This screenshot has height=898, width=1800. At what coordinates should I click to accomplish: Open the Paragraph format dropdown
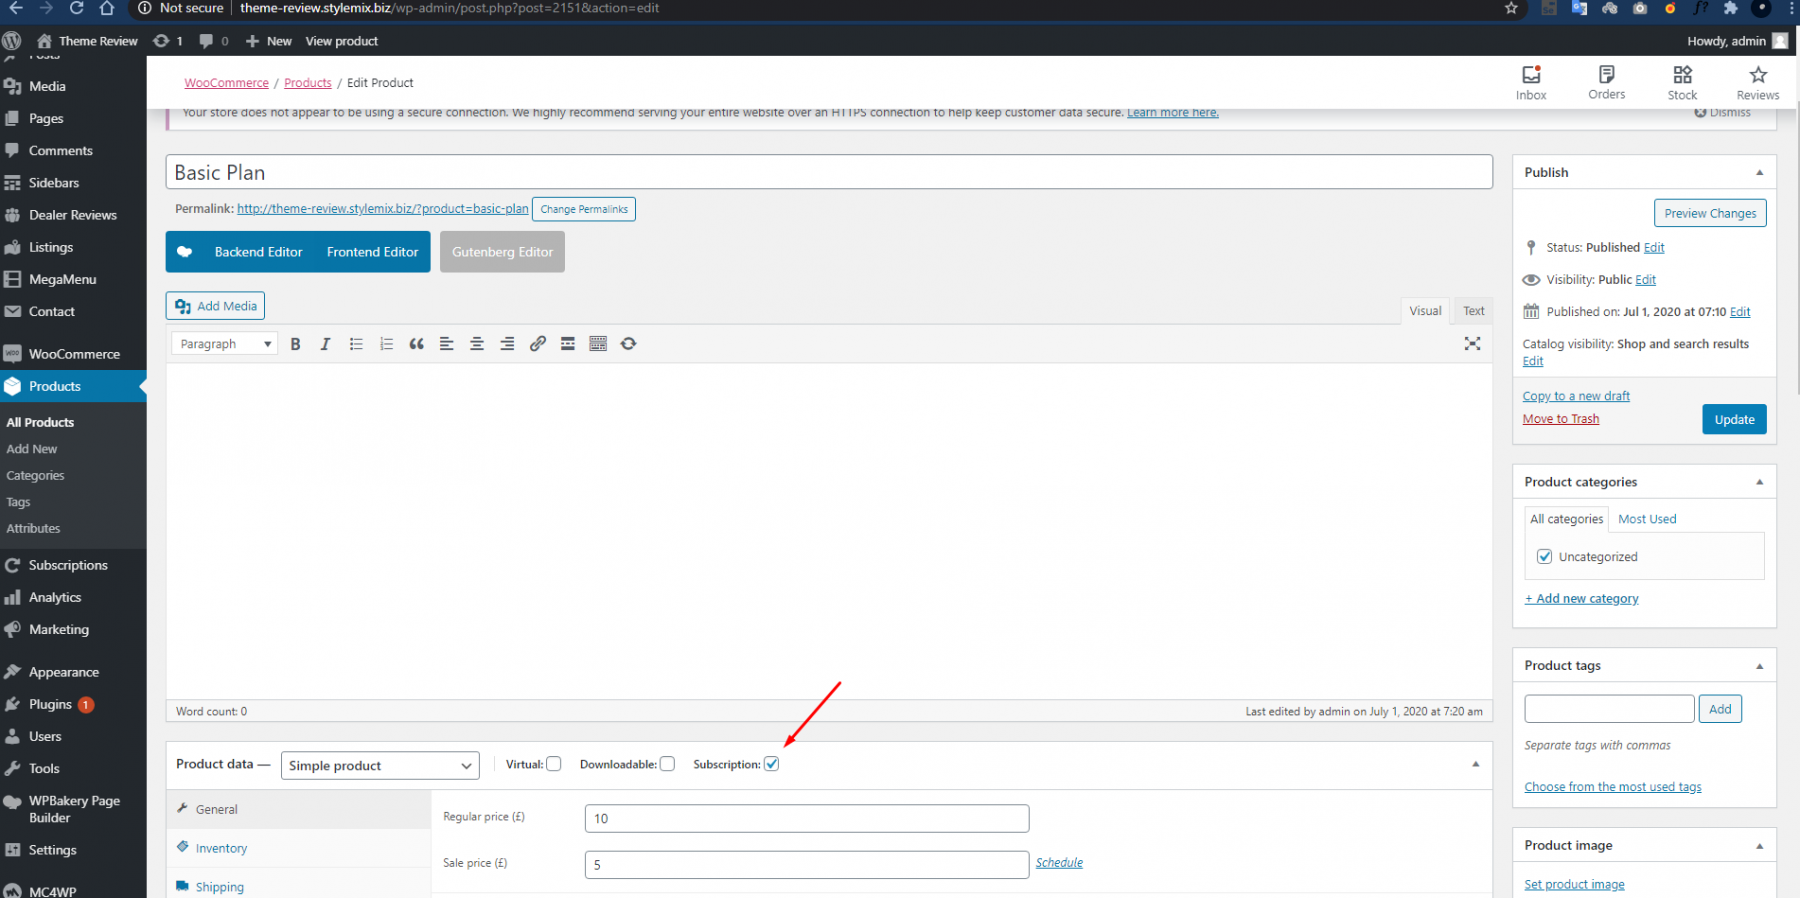(x=225, y=344)
